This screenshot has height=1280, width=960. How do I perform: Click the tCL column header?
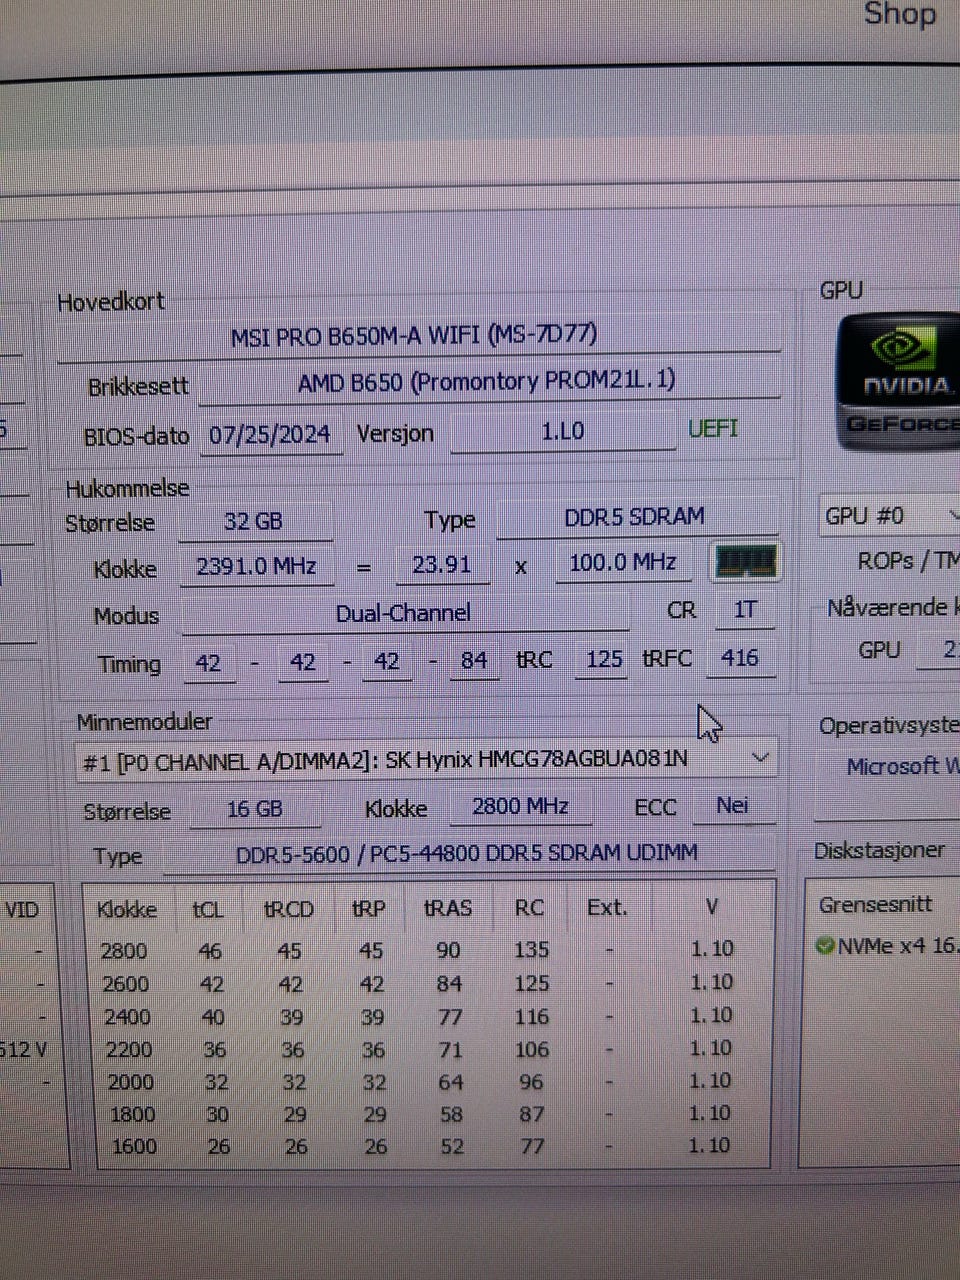[x=208, y=910]
